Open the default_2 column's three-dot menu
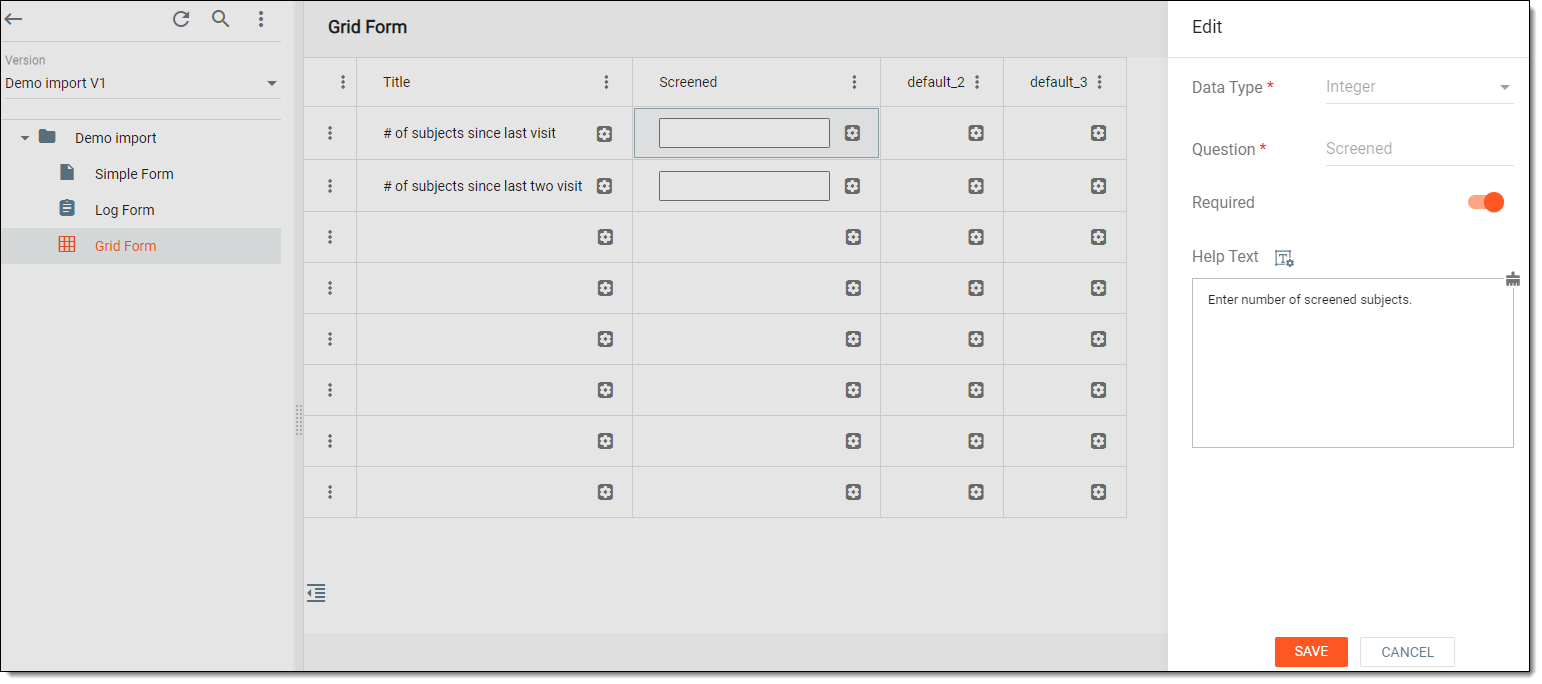The height and width of the screenshot is (684, 1542). [x=977, y=82]
